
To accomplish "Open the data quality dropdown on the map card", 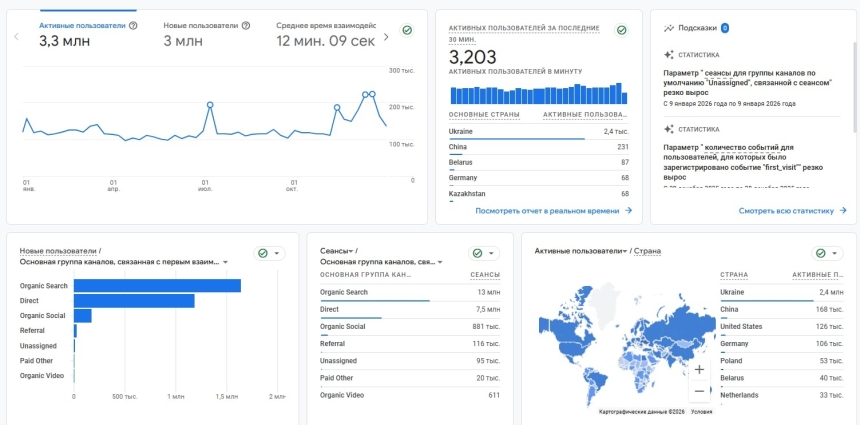I will pyautogui.click(x=826, y=254).
